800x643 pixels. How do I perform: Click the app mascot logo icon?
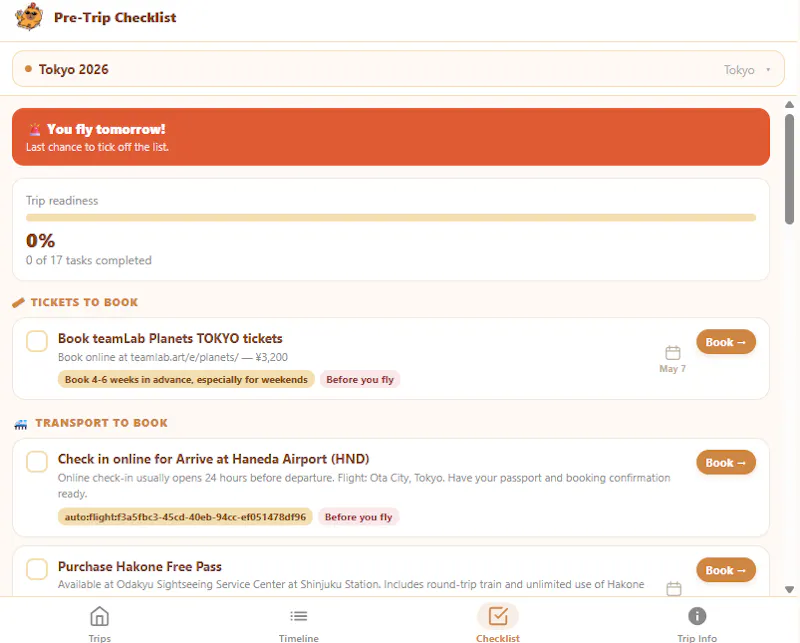click(x=29, y=17)
